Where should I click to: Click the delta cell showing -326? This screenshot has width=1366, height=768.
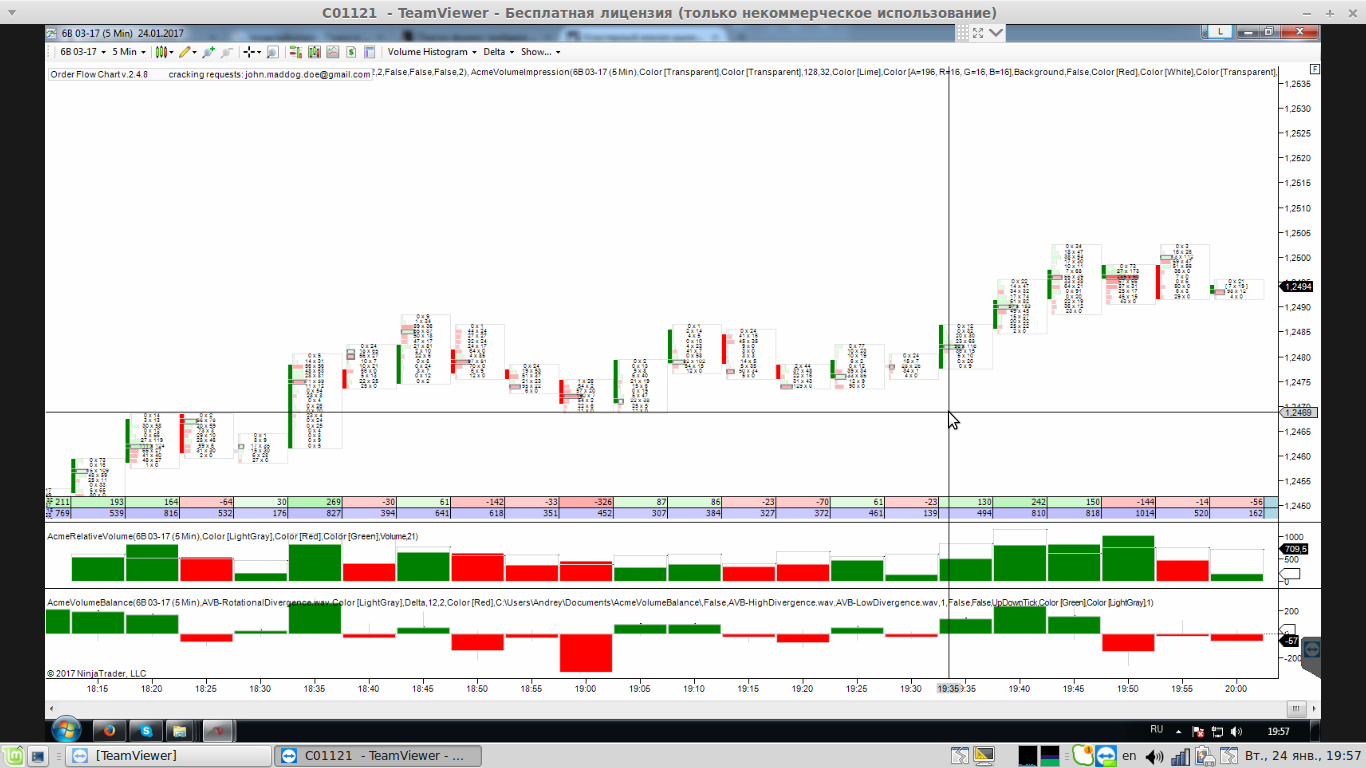coord(585,501)
